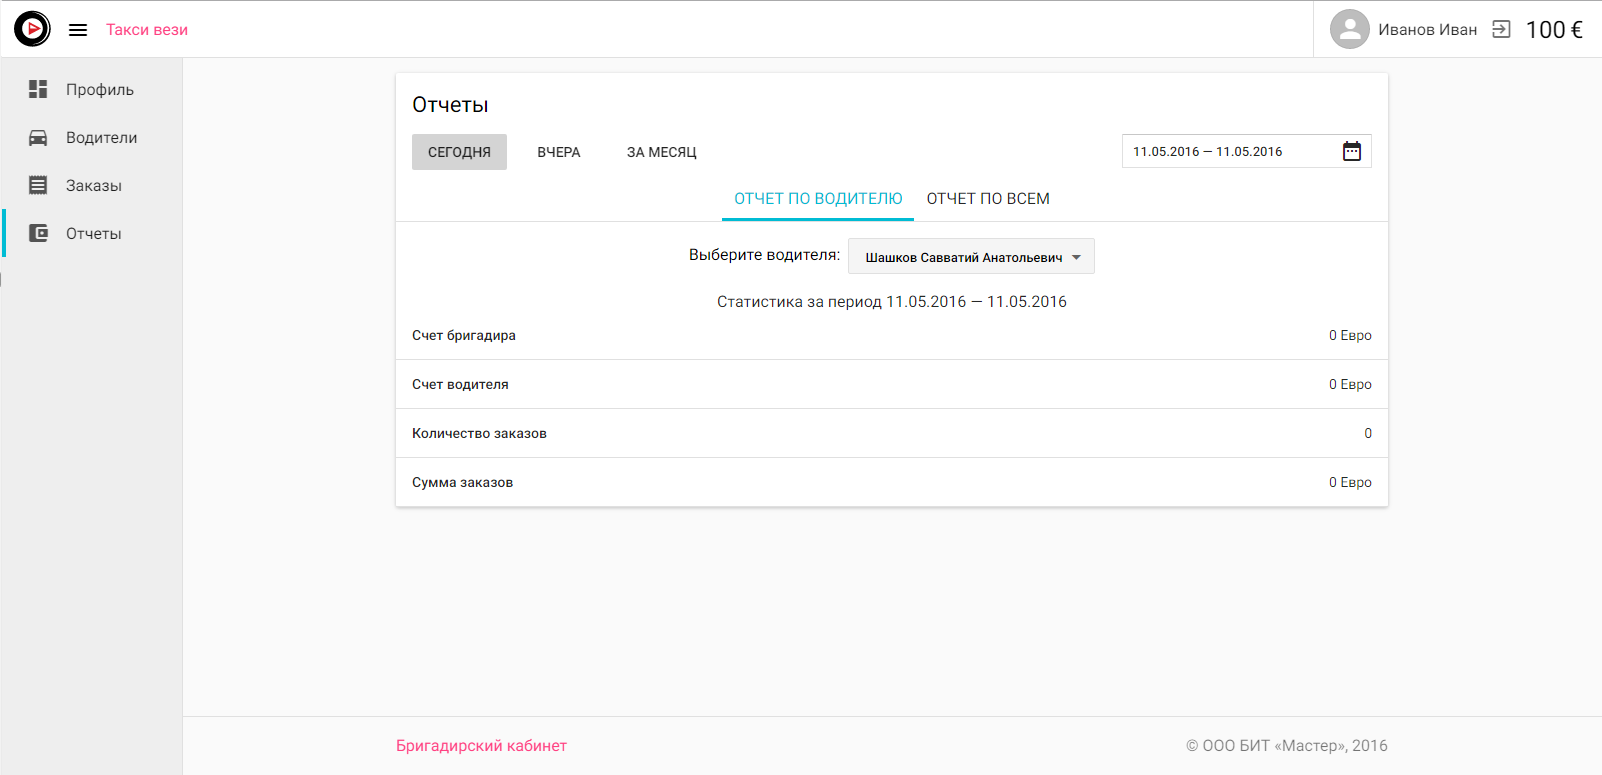Select the ЗА МЕСЯЦ period button

pyautogui.click(x=661, y=152)
